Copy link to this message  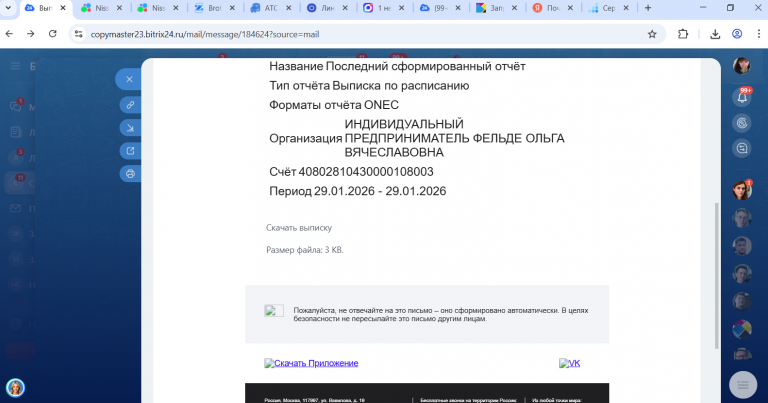click(x=130, y=105)
